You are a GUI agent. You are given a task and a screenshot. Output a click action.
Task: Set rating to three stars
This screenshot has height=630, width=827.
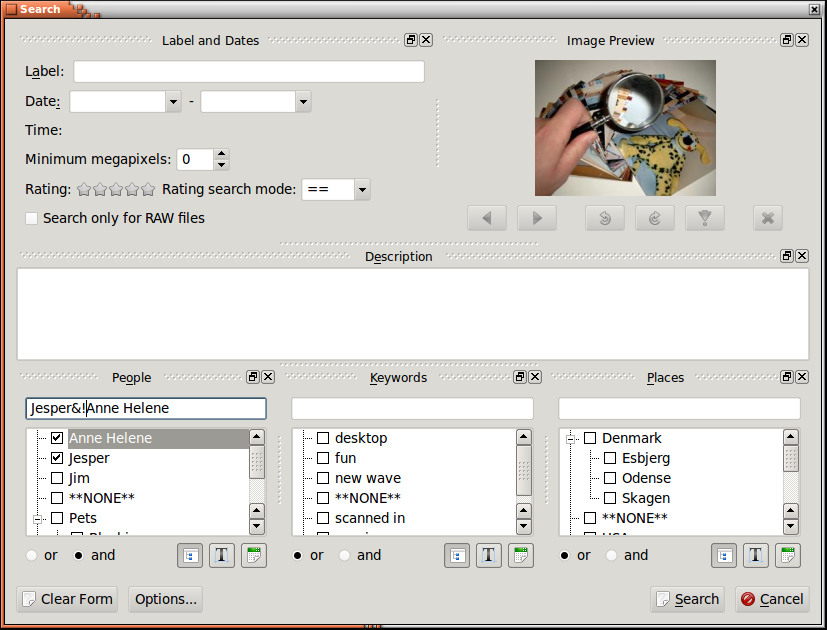116,189
